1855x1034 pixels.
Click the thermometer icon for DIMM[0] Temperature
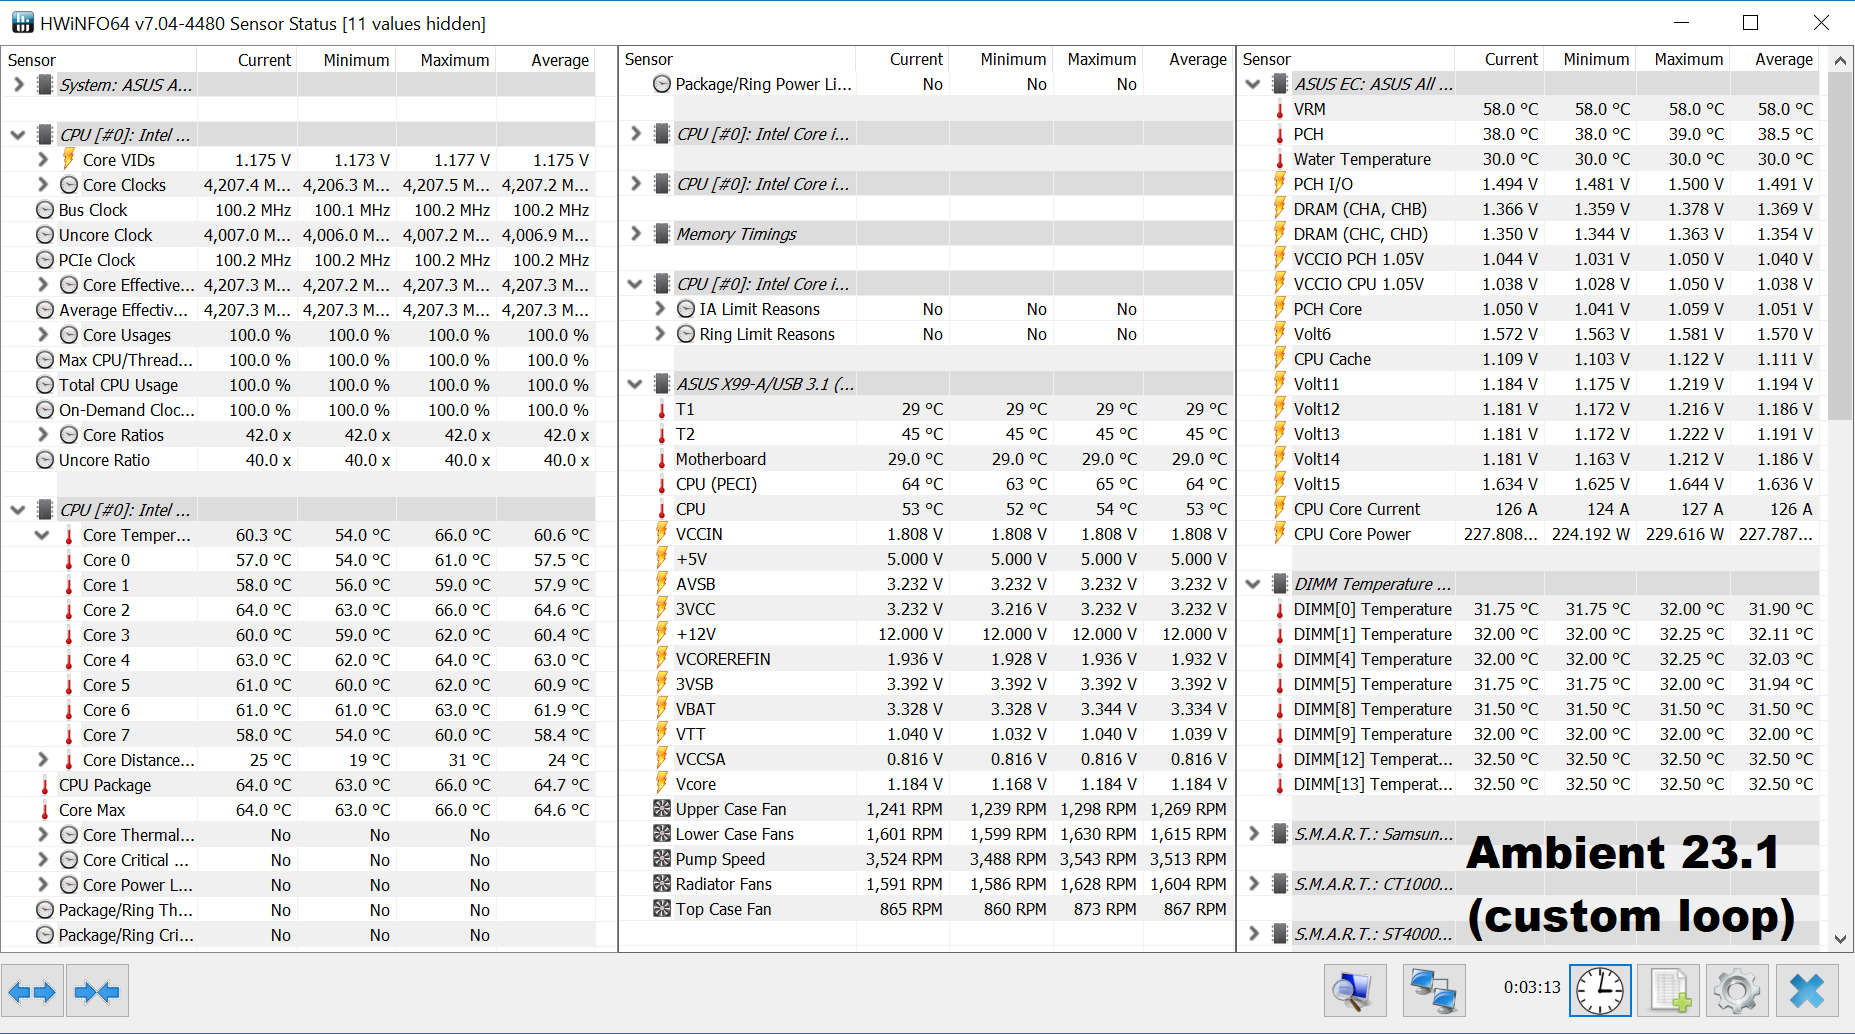pos(1280,609)
